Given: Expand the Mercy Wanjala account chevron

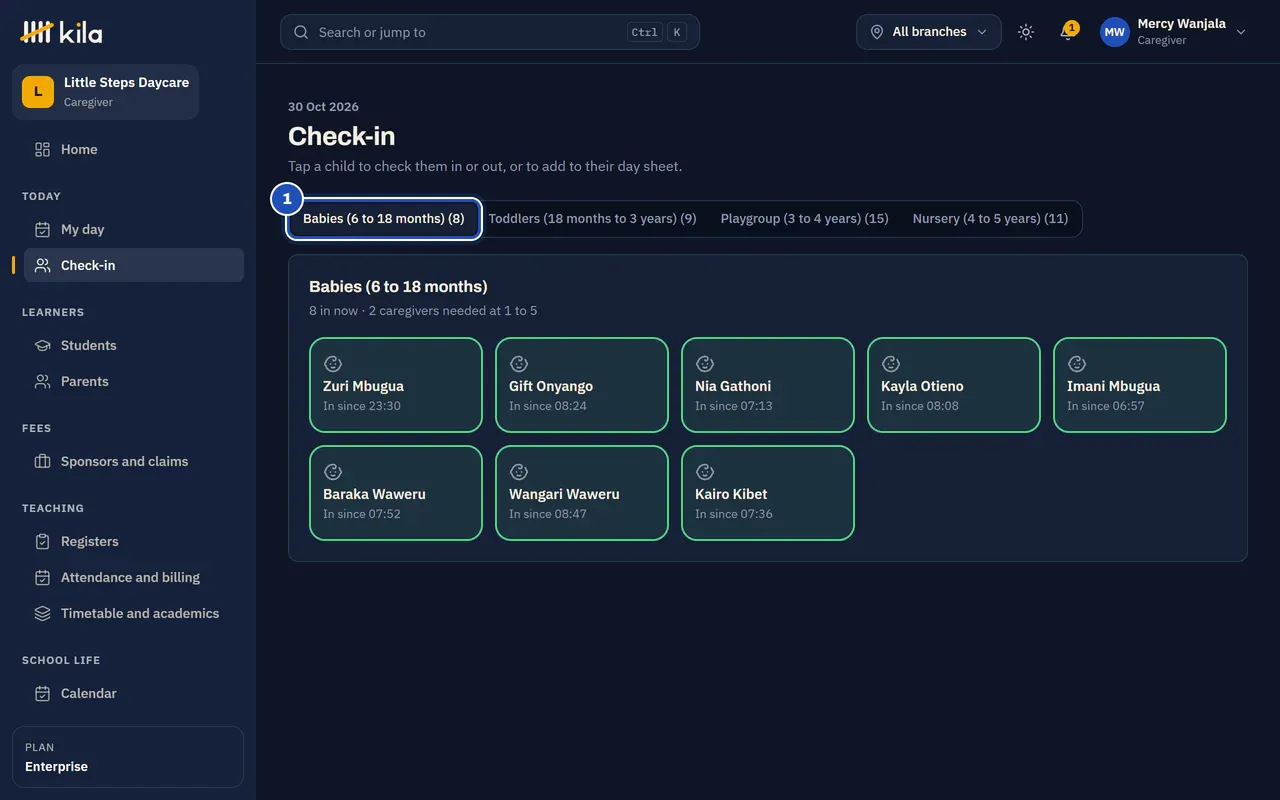Looking at the screenshot, I should [1241, 32].
